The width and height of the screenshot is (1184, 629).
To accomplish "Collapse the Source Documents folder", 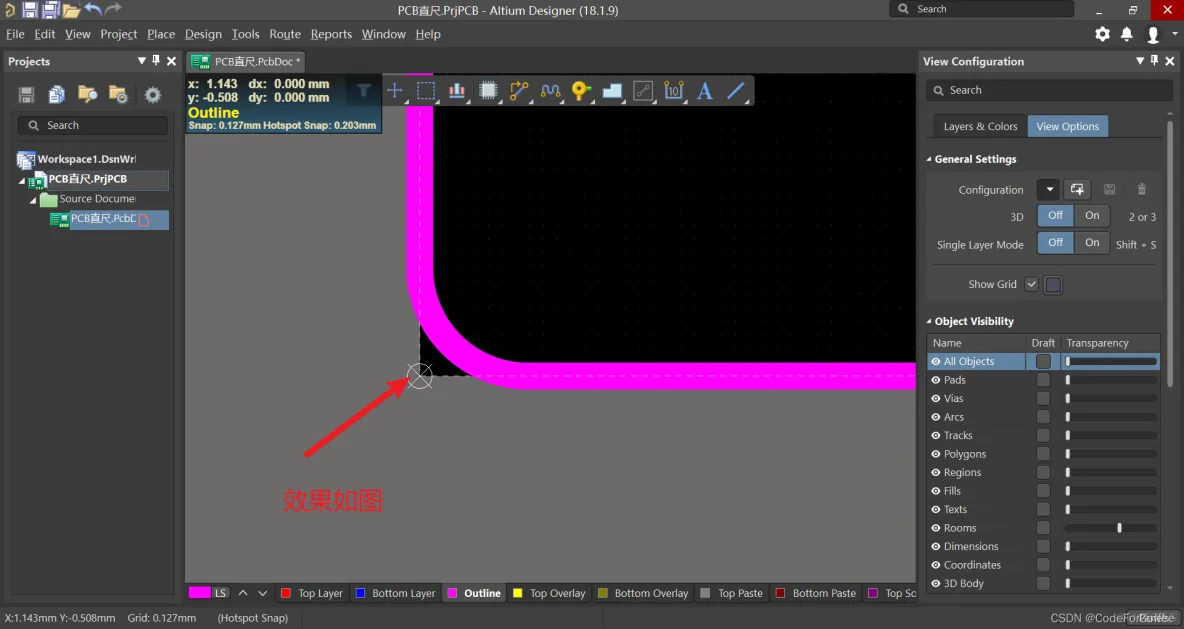I will [x=33, y=200].
